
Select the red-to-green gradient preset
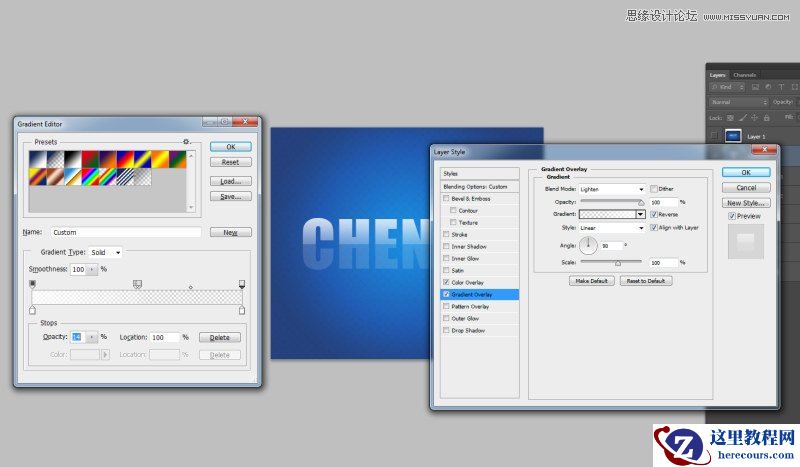90,159
